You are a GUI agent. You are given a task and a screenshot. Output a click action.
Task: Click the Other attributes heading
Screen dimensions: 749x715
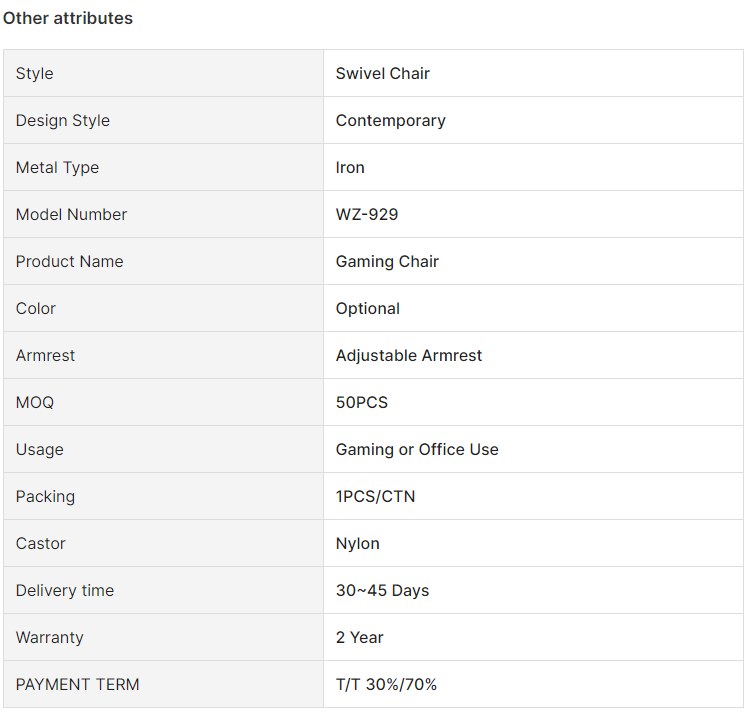(x=68, y=18)
